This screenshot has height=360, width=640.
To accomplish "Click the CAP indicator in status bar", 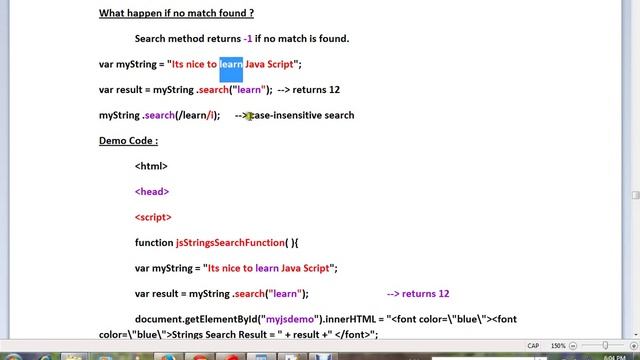I will coord(533,346).
